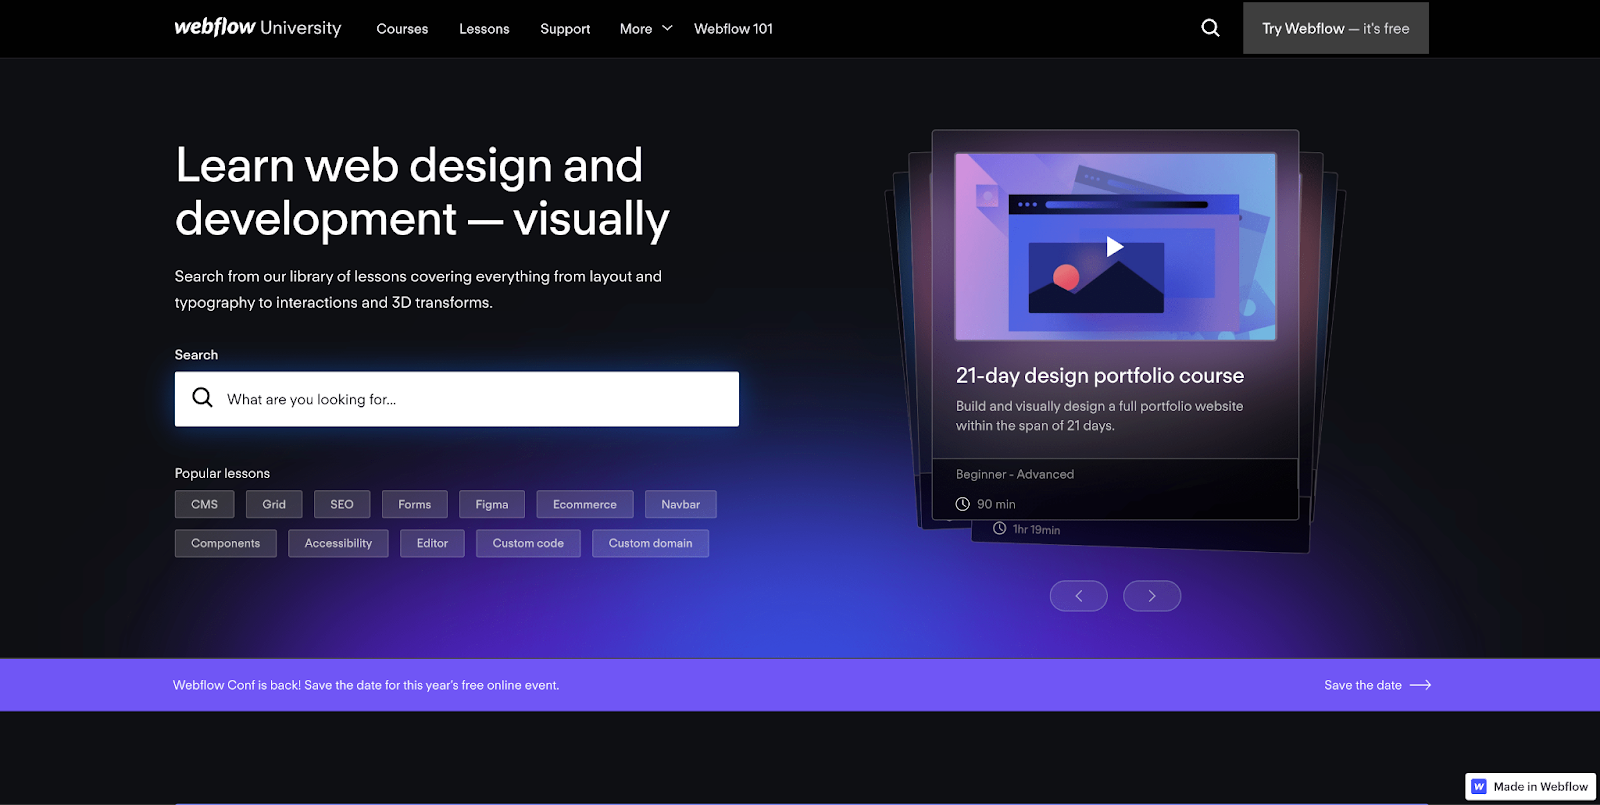Click the clock icon beside 90 min
The width and height of the screenshot is (1600, 805).
pos(962,504)
